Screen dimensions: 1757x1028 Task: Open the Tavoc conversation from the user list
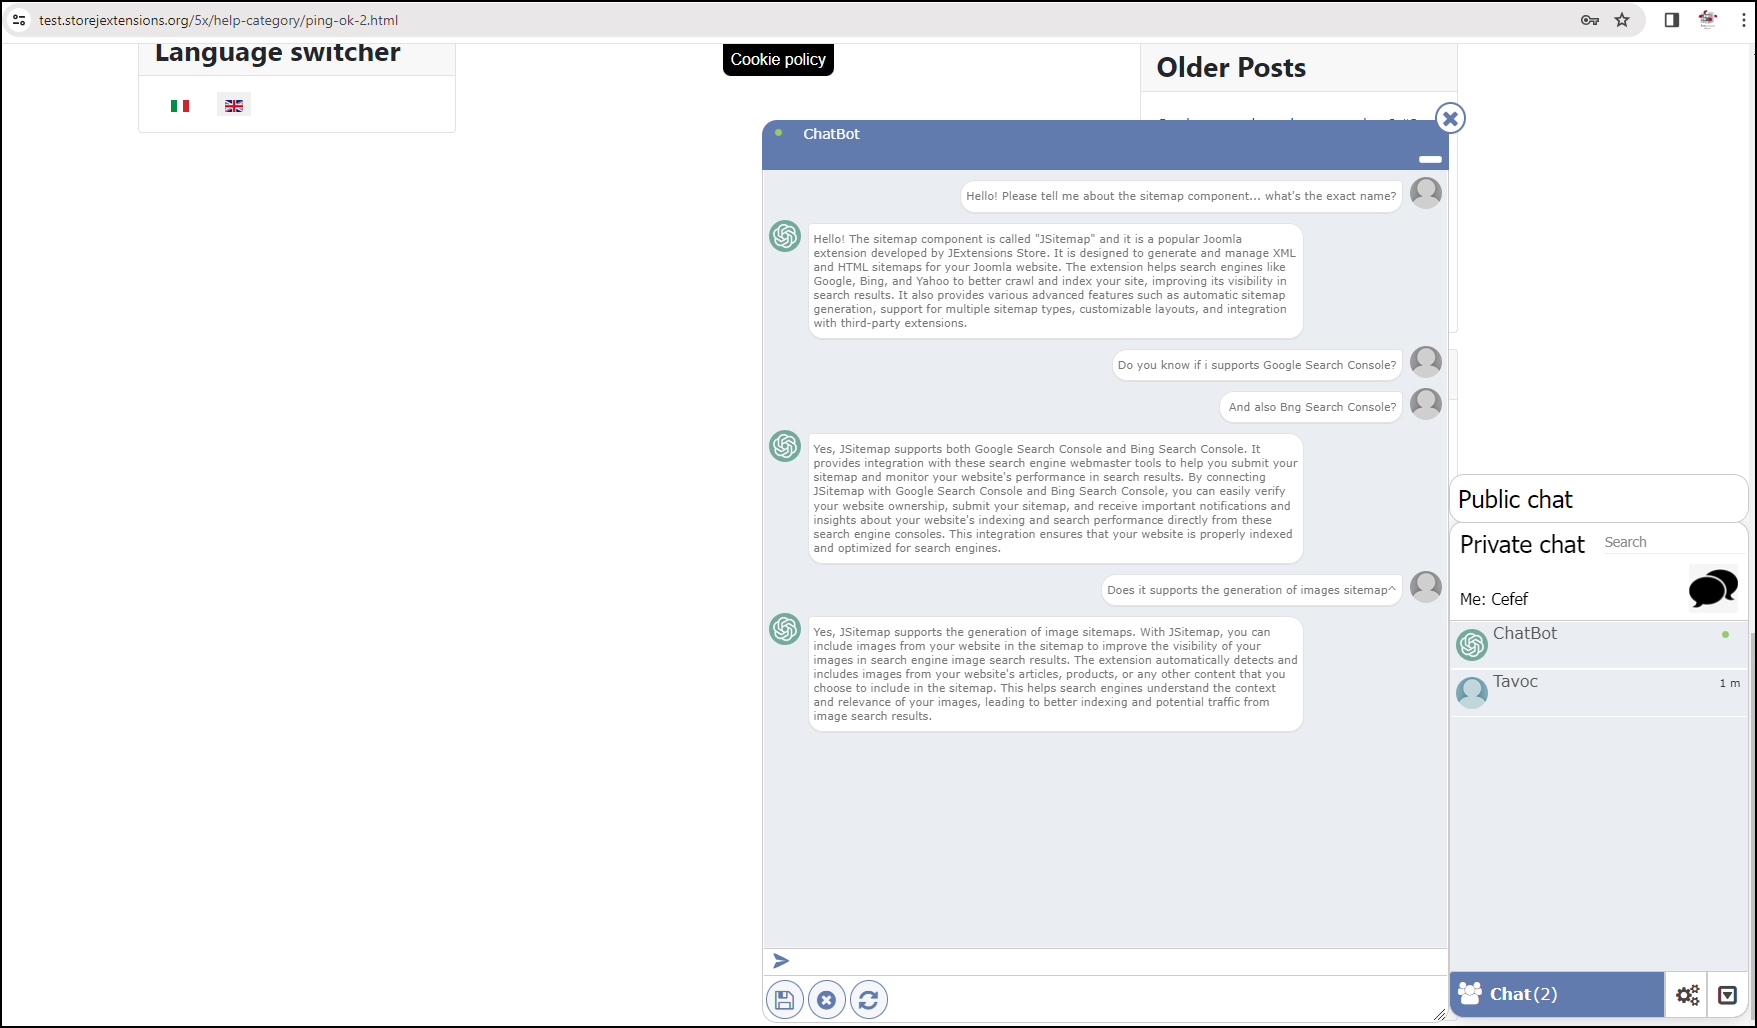coord(1598,693)
